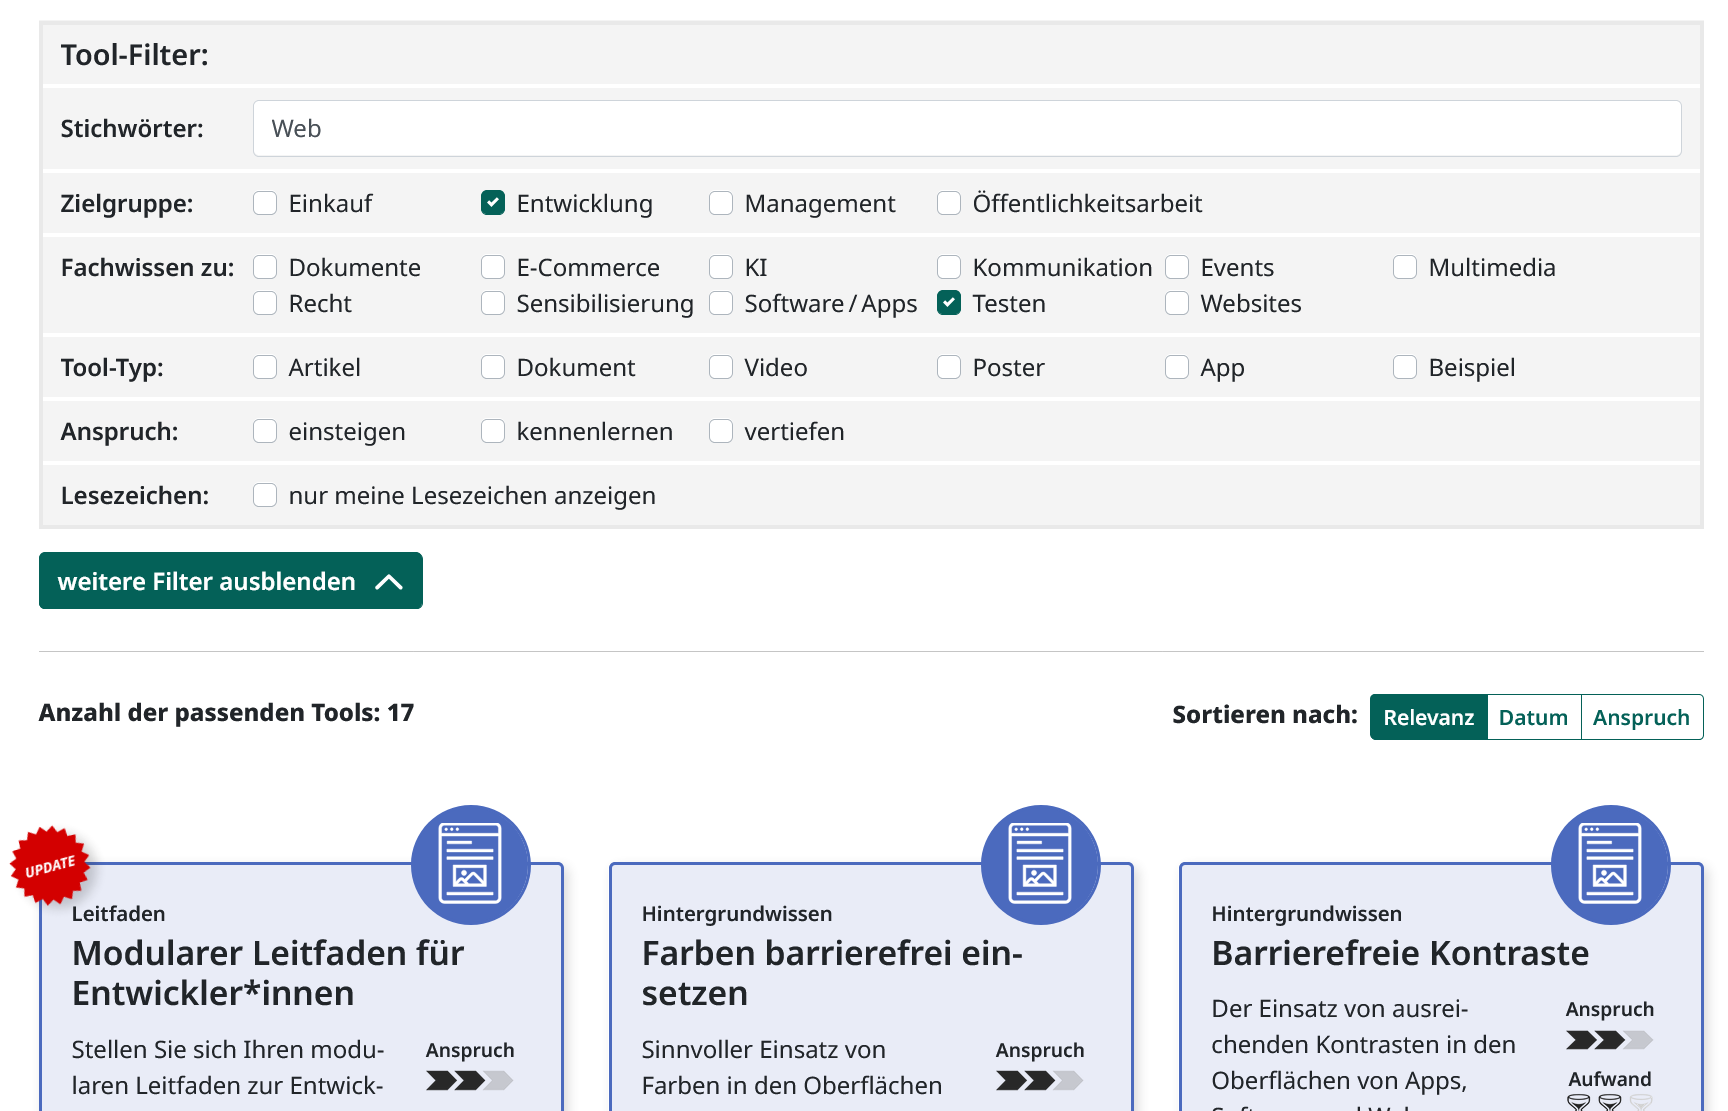The image size is (1728, 1111).
Task: Collapse filters with weitere Filter ausblenden
Action: (x=231, y=581)
